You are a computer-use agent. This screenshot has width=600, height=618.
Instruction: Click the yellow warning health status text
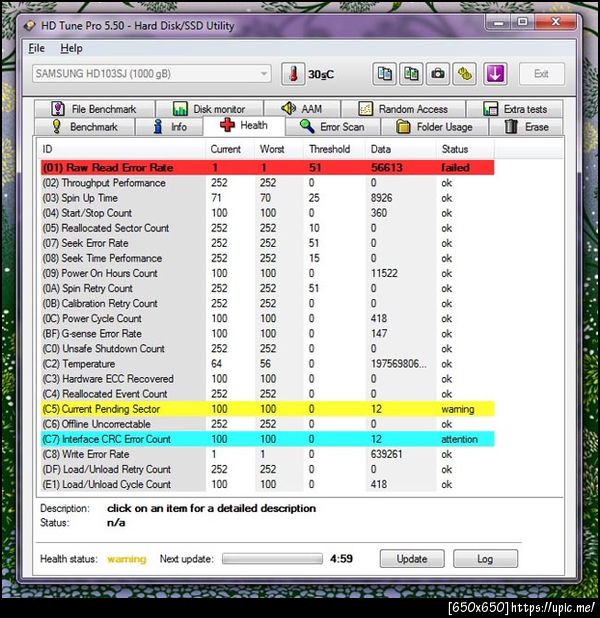(x=127, y=559)
